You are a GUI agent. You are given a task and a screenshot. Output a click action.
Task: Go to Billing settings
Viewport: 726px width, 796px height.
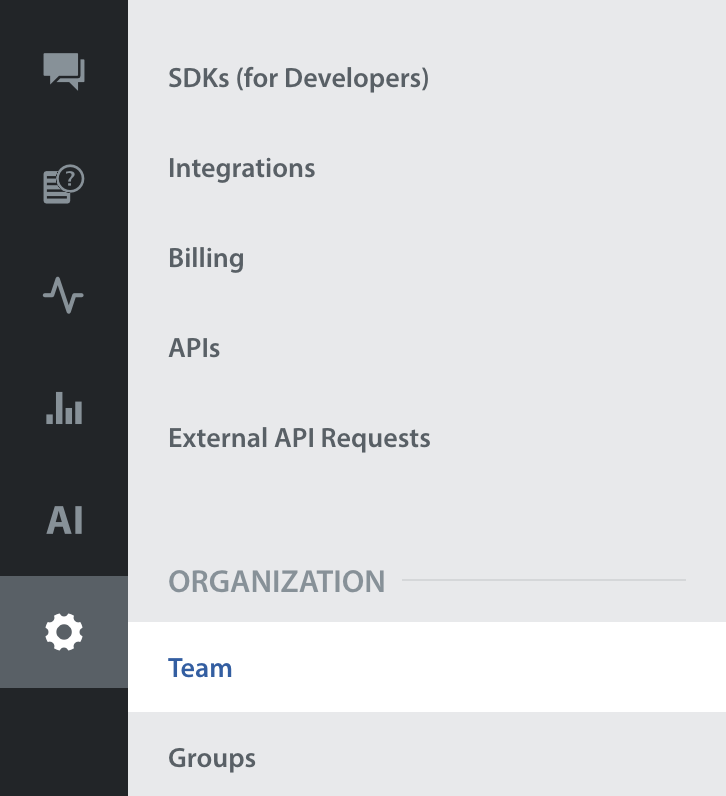click(x=206, y=258)
